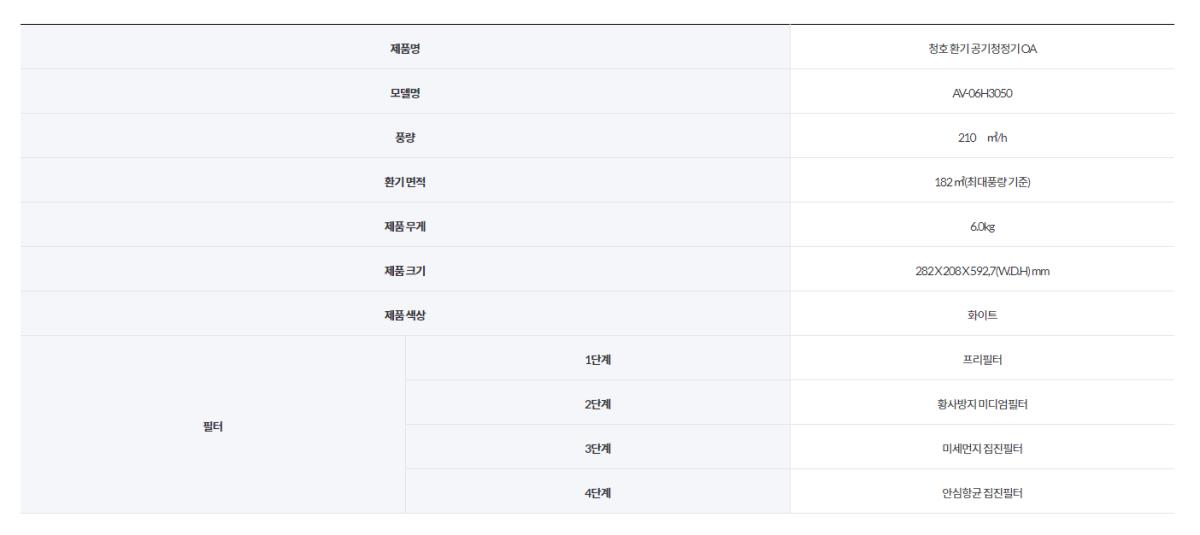Select the model number AV-06H3050

coord(982,91)
